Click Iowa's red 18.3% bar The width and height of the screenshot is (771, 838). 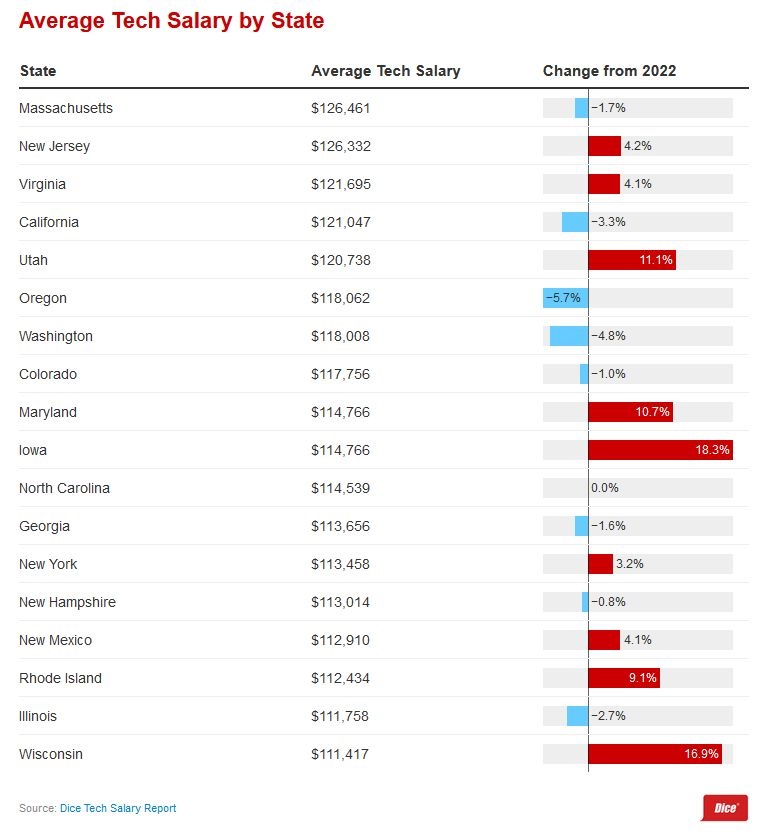[660, 450]
